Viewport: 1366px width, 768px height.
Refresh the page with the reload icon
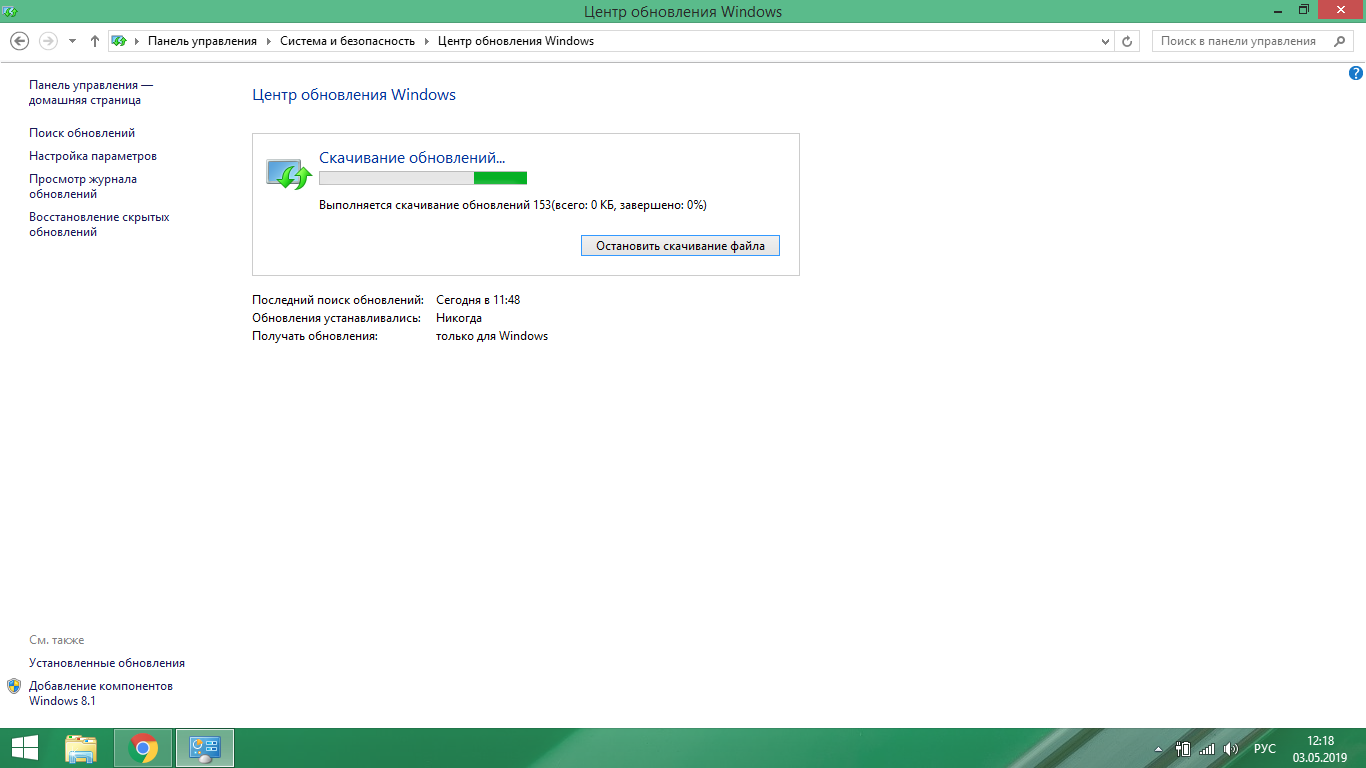[x=1127, y=41]
